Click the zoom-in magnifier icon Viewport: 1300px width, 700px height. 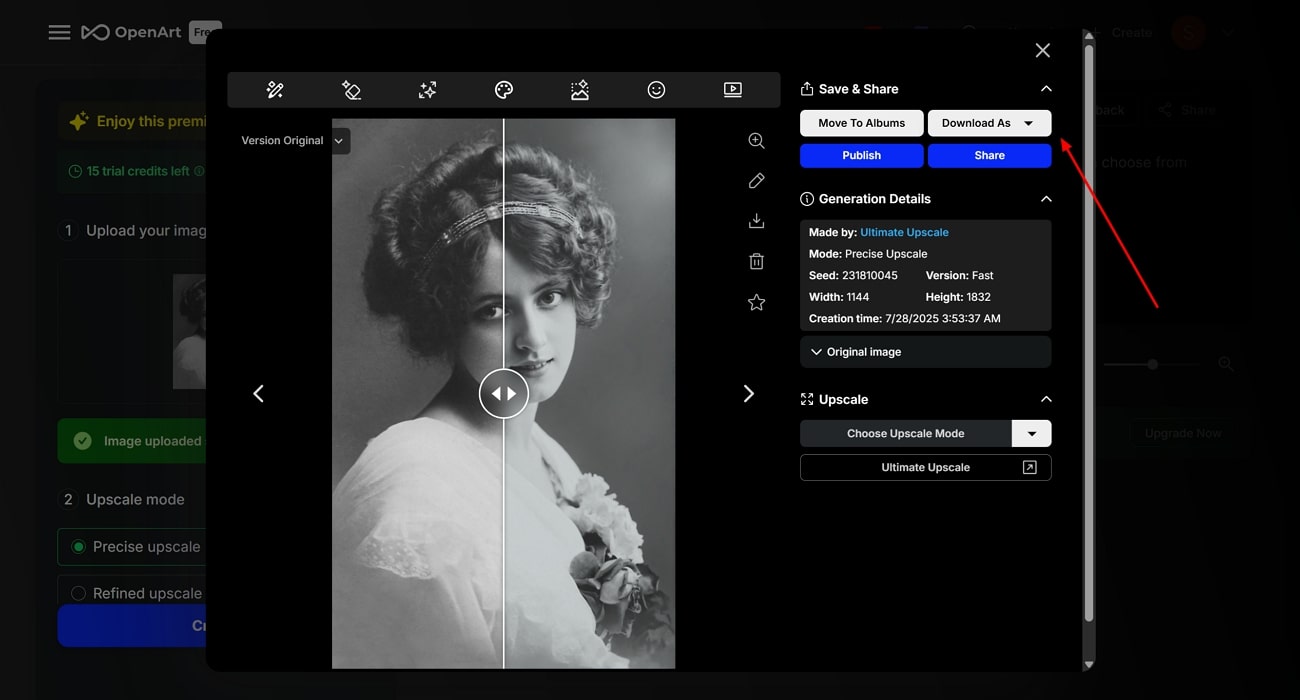[756, 141]
